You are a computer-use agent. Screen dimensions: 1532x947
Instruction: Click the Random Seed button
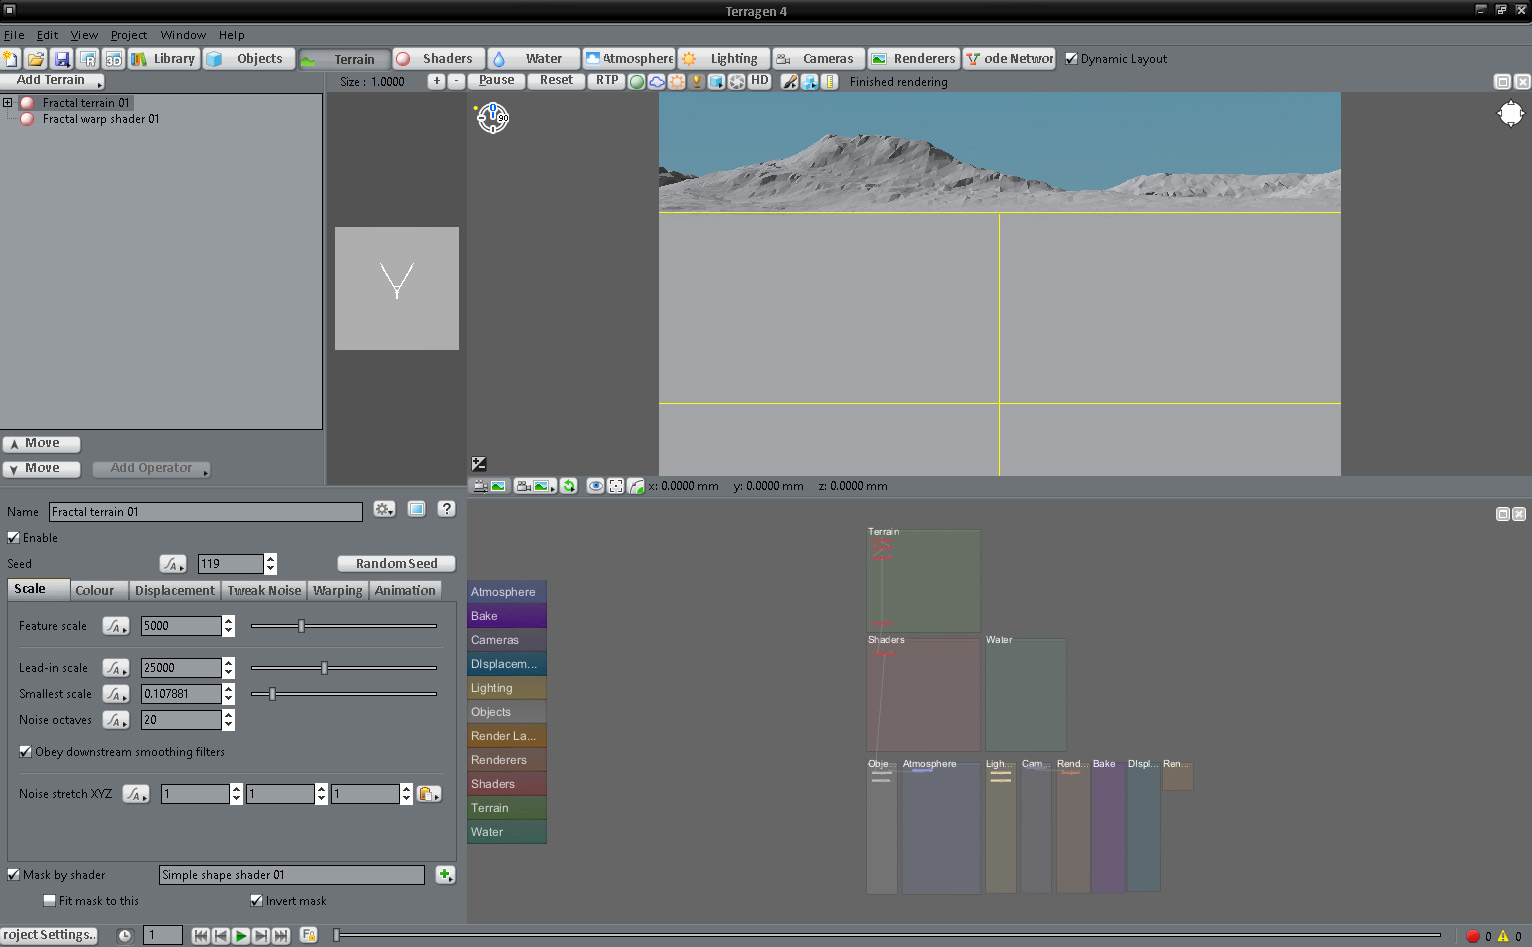point(397,564)
